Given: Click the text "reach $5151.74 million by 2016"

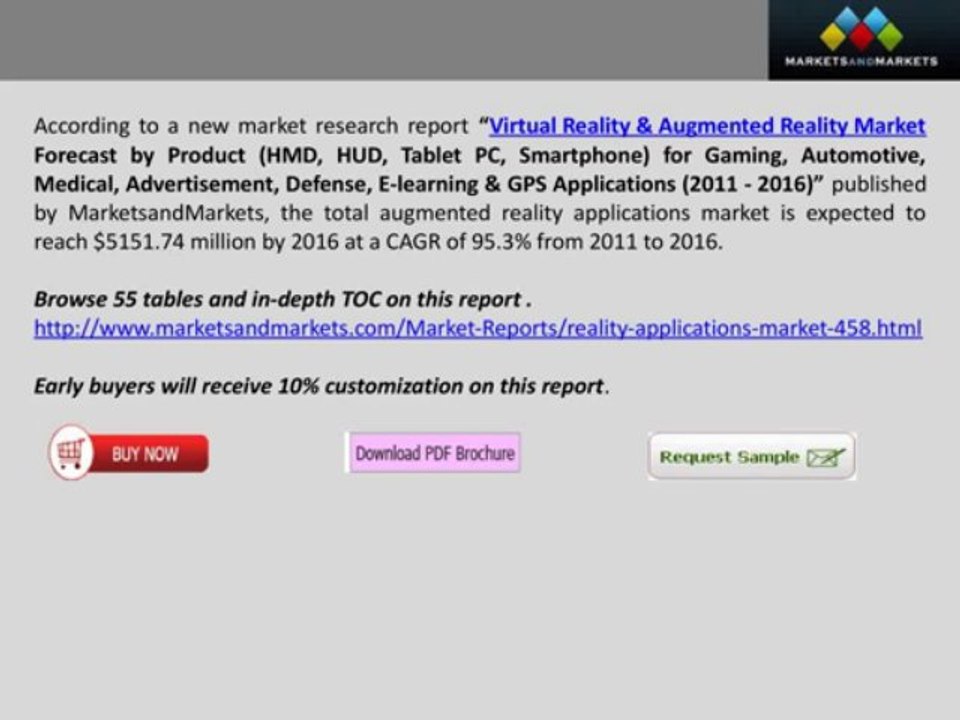Looking at the screenshot, I should click(186, 242).
